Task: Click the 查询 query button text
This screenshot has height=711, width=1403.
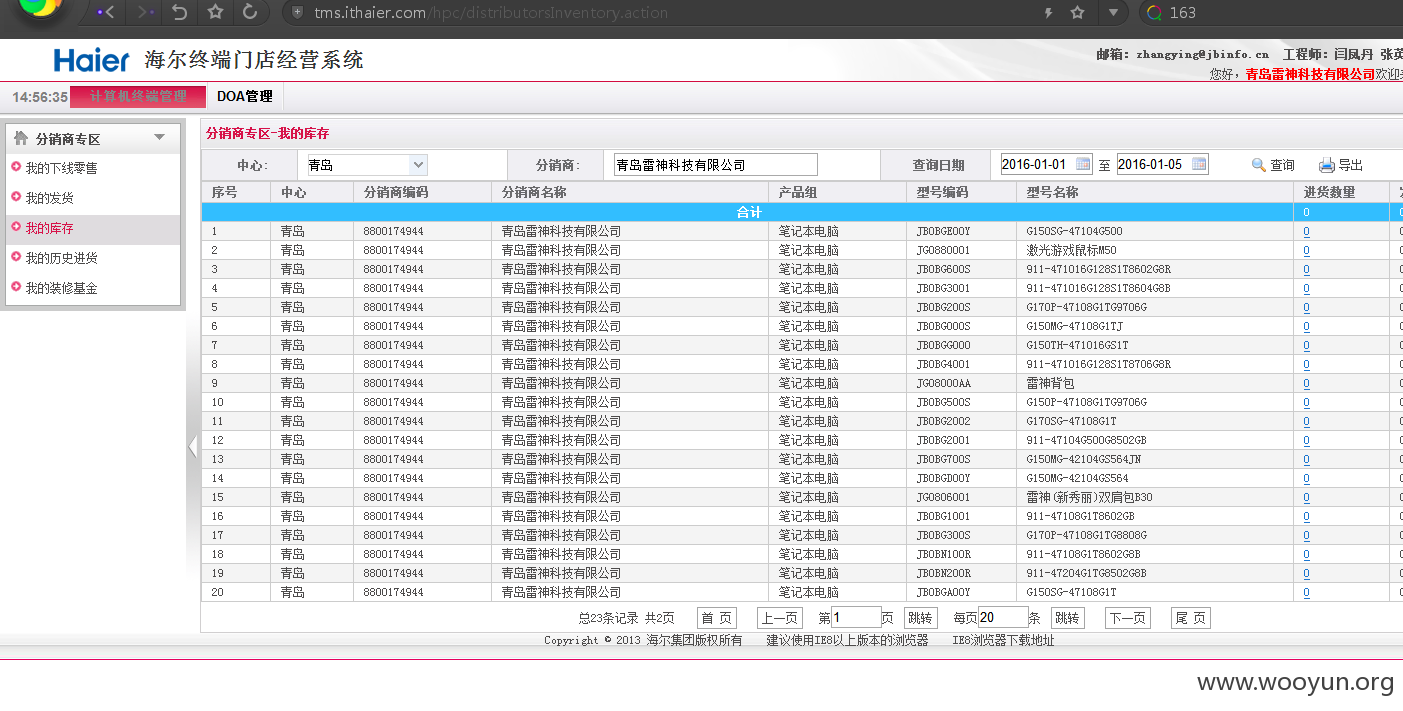Action: click(1282, 166)
